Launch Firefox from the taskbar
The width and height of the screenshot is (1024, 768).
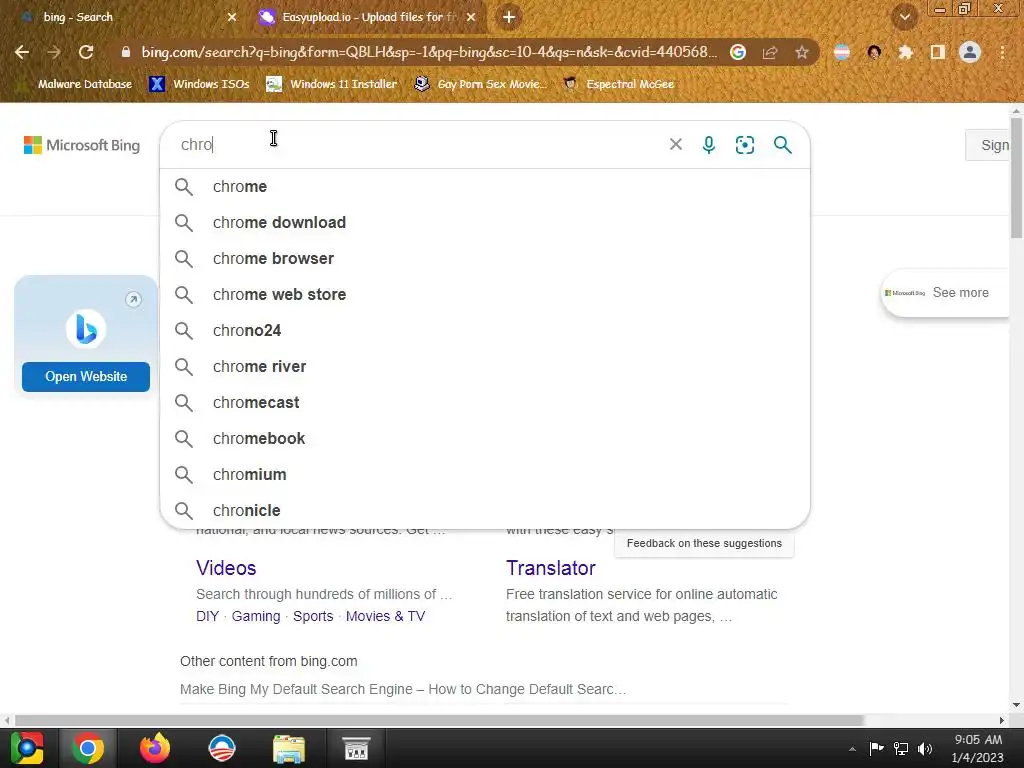[155, 748]
